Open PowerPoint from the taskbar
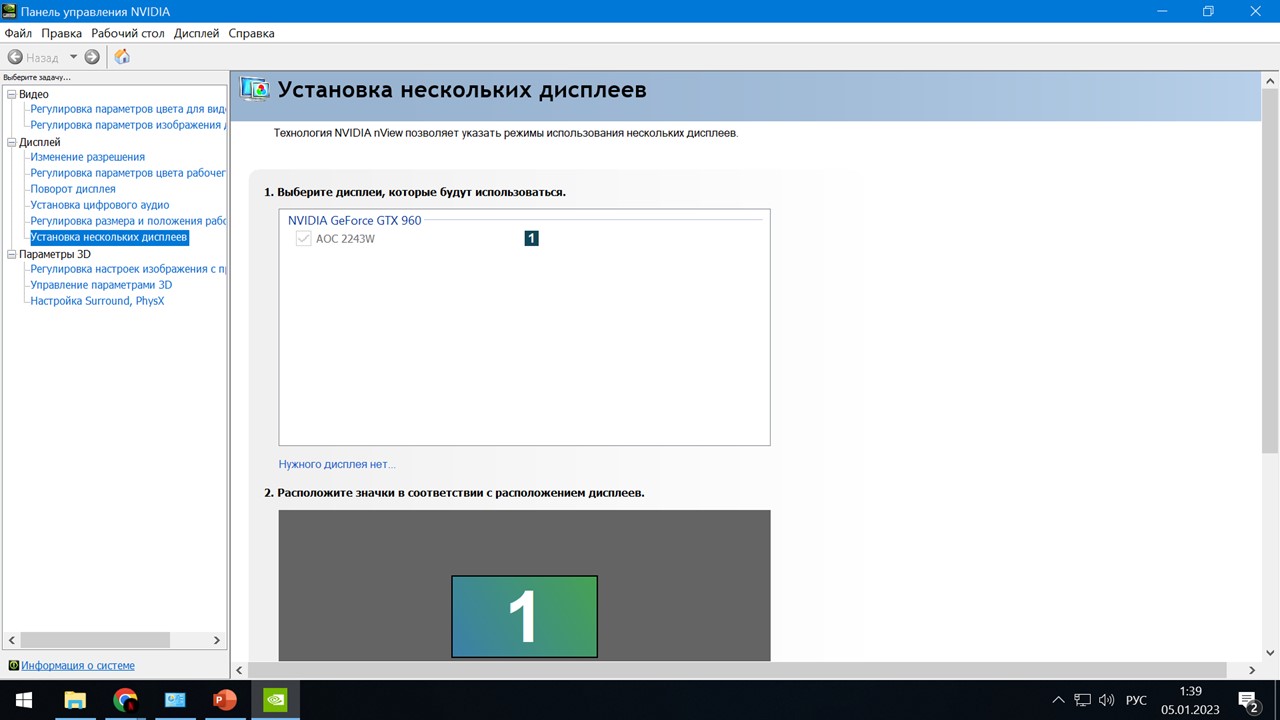The image size is (1280, 720). [225, 700]
